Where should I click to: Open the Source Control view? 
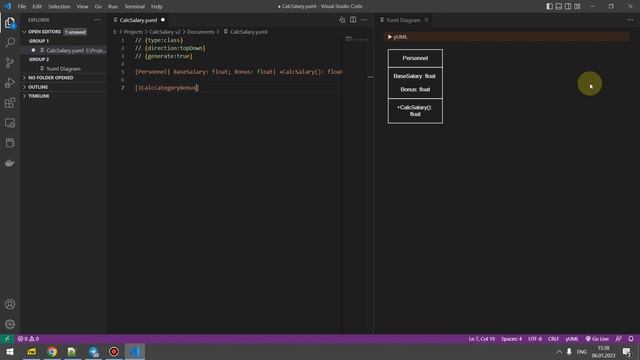10,62
